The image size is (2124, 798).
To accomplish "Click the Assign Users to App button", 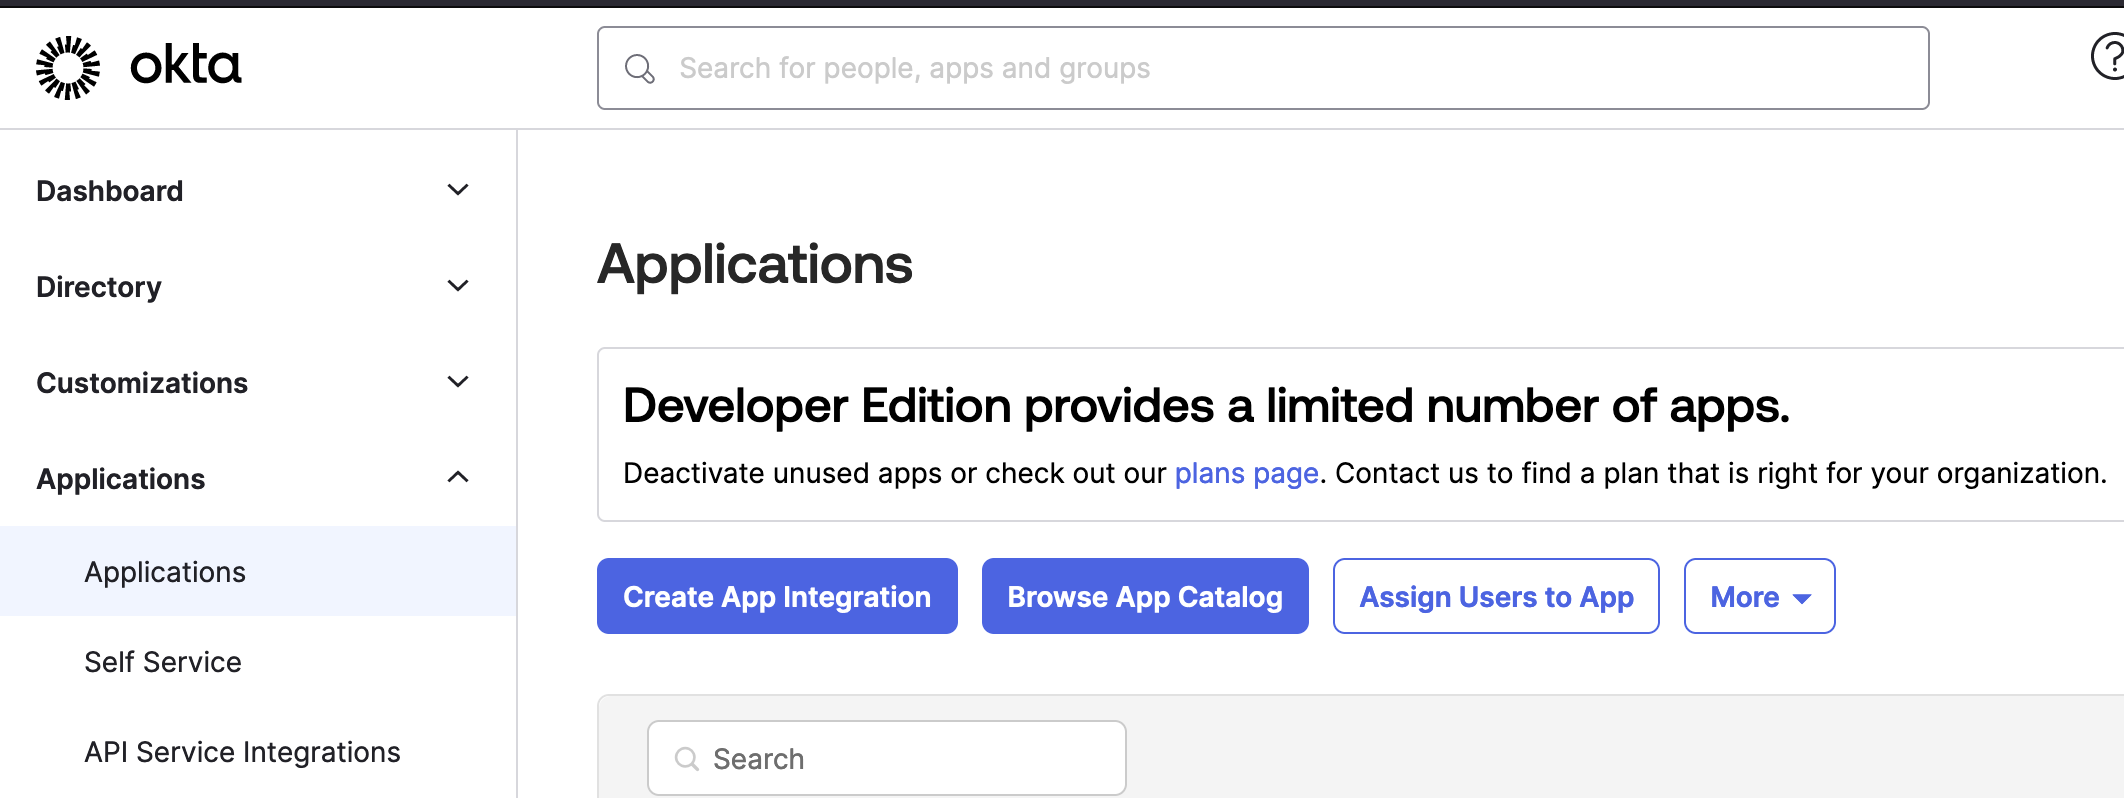I will point(1496,597).
